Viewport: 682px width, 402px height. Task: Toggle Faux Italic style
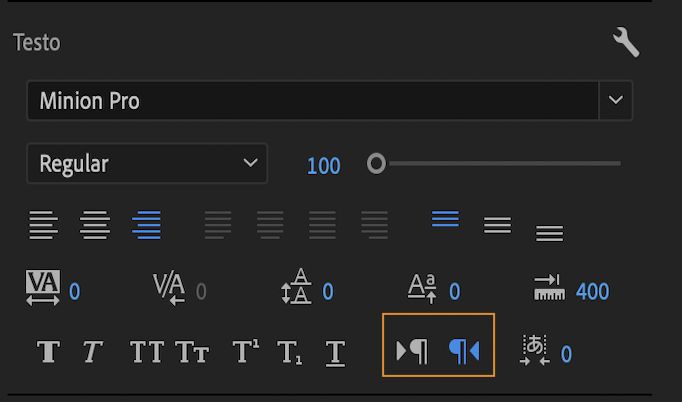pos(93,352)
